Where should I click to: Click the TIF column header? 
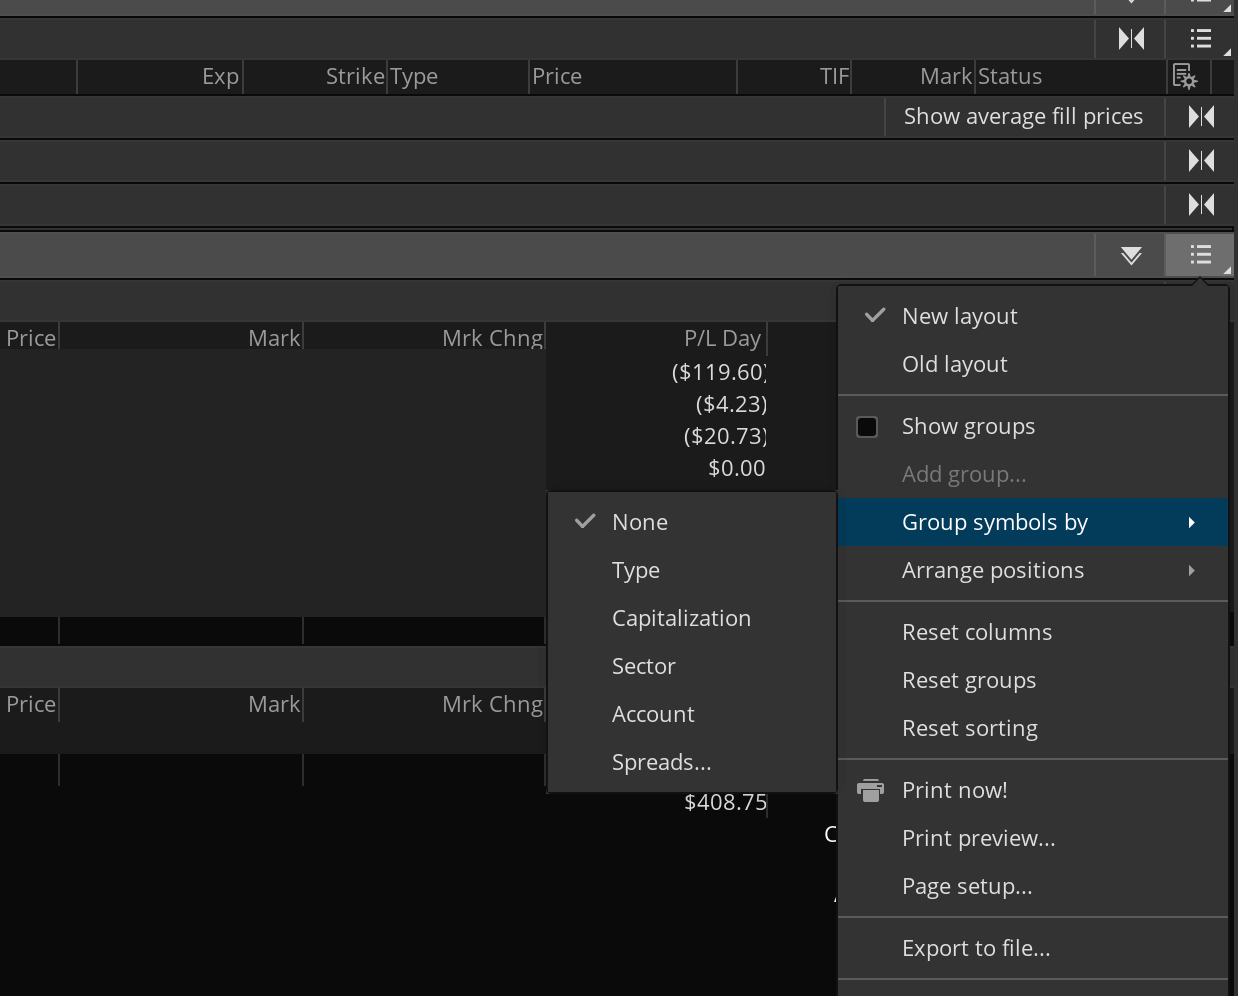point(834,77)
